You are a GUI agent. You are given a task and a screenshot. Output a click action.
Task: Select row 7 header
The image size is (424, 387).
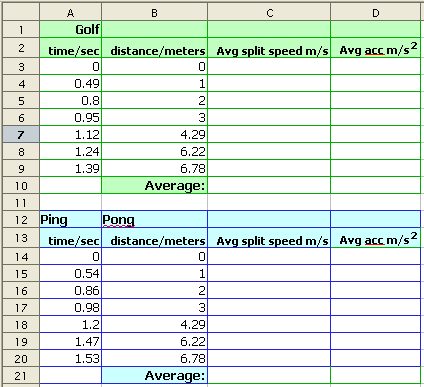[x=21, y=134]
